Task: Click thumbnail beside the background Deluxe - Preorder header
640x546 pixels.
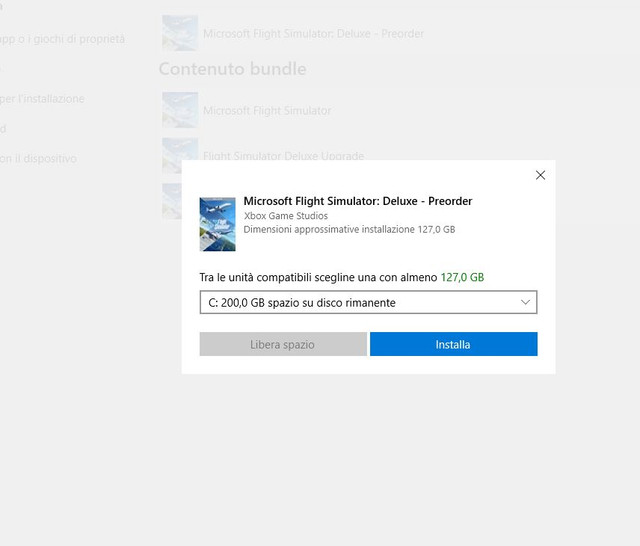Action: [x=180, y=33]
